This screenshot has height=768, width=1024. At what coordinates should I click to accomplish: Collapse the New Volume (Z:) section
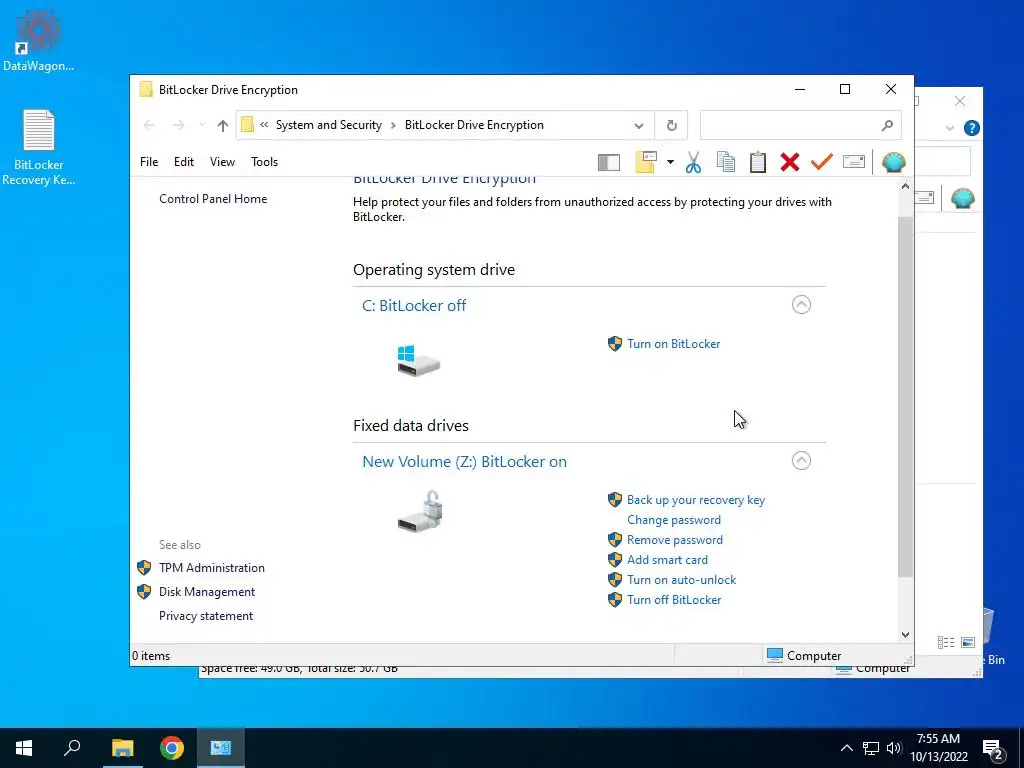click(801, 460)
